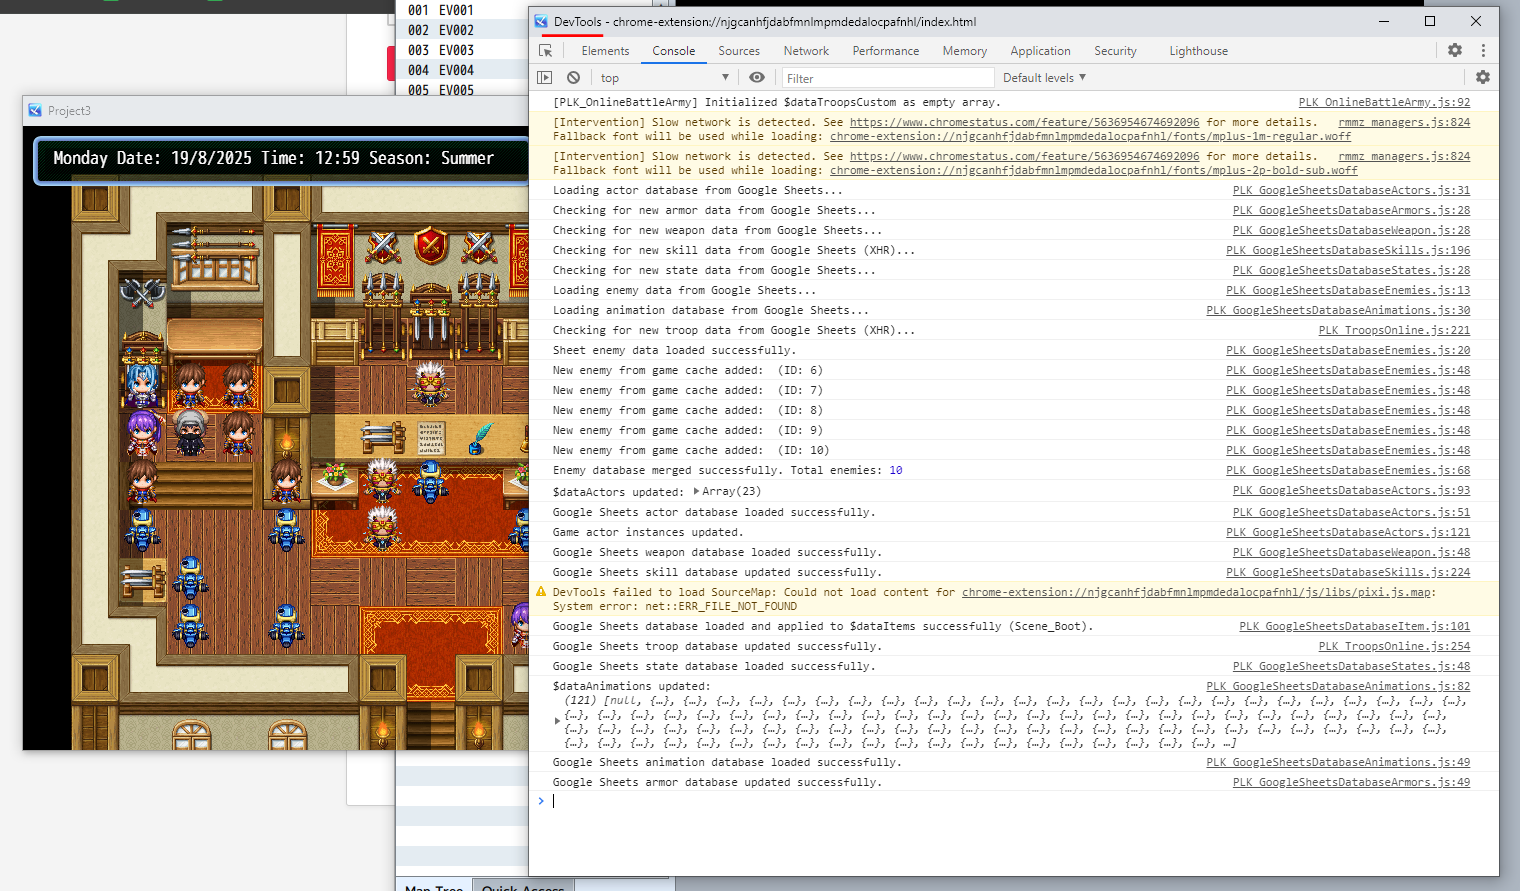
Task: Click the DevTools window title icon
Action: click(541, 21)
